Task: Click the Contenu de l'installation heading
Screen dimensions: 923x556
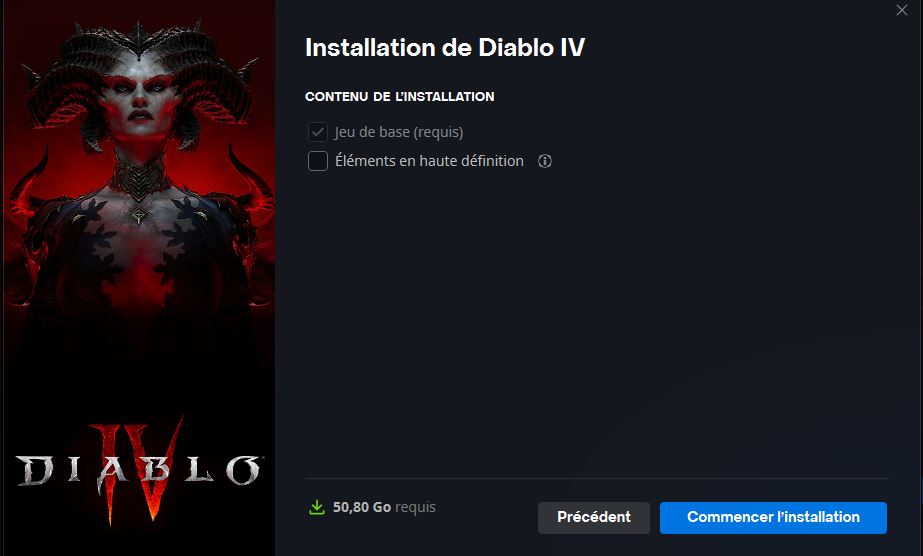Action: tap(400, 97)
